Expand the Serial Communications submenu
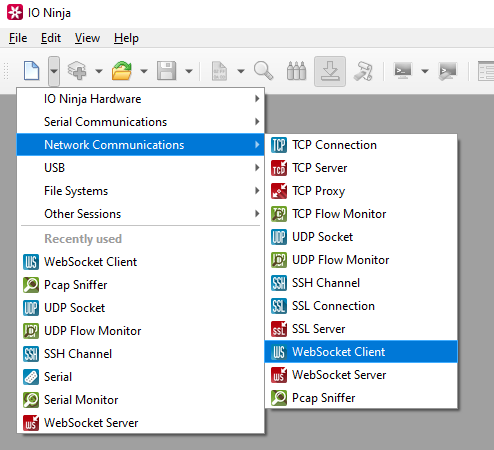494x450 pixels. click(x=141, y=122)
